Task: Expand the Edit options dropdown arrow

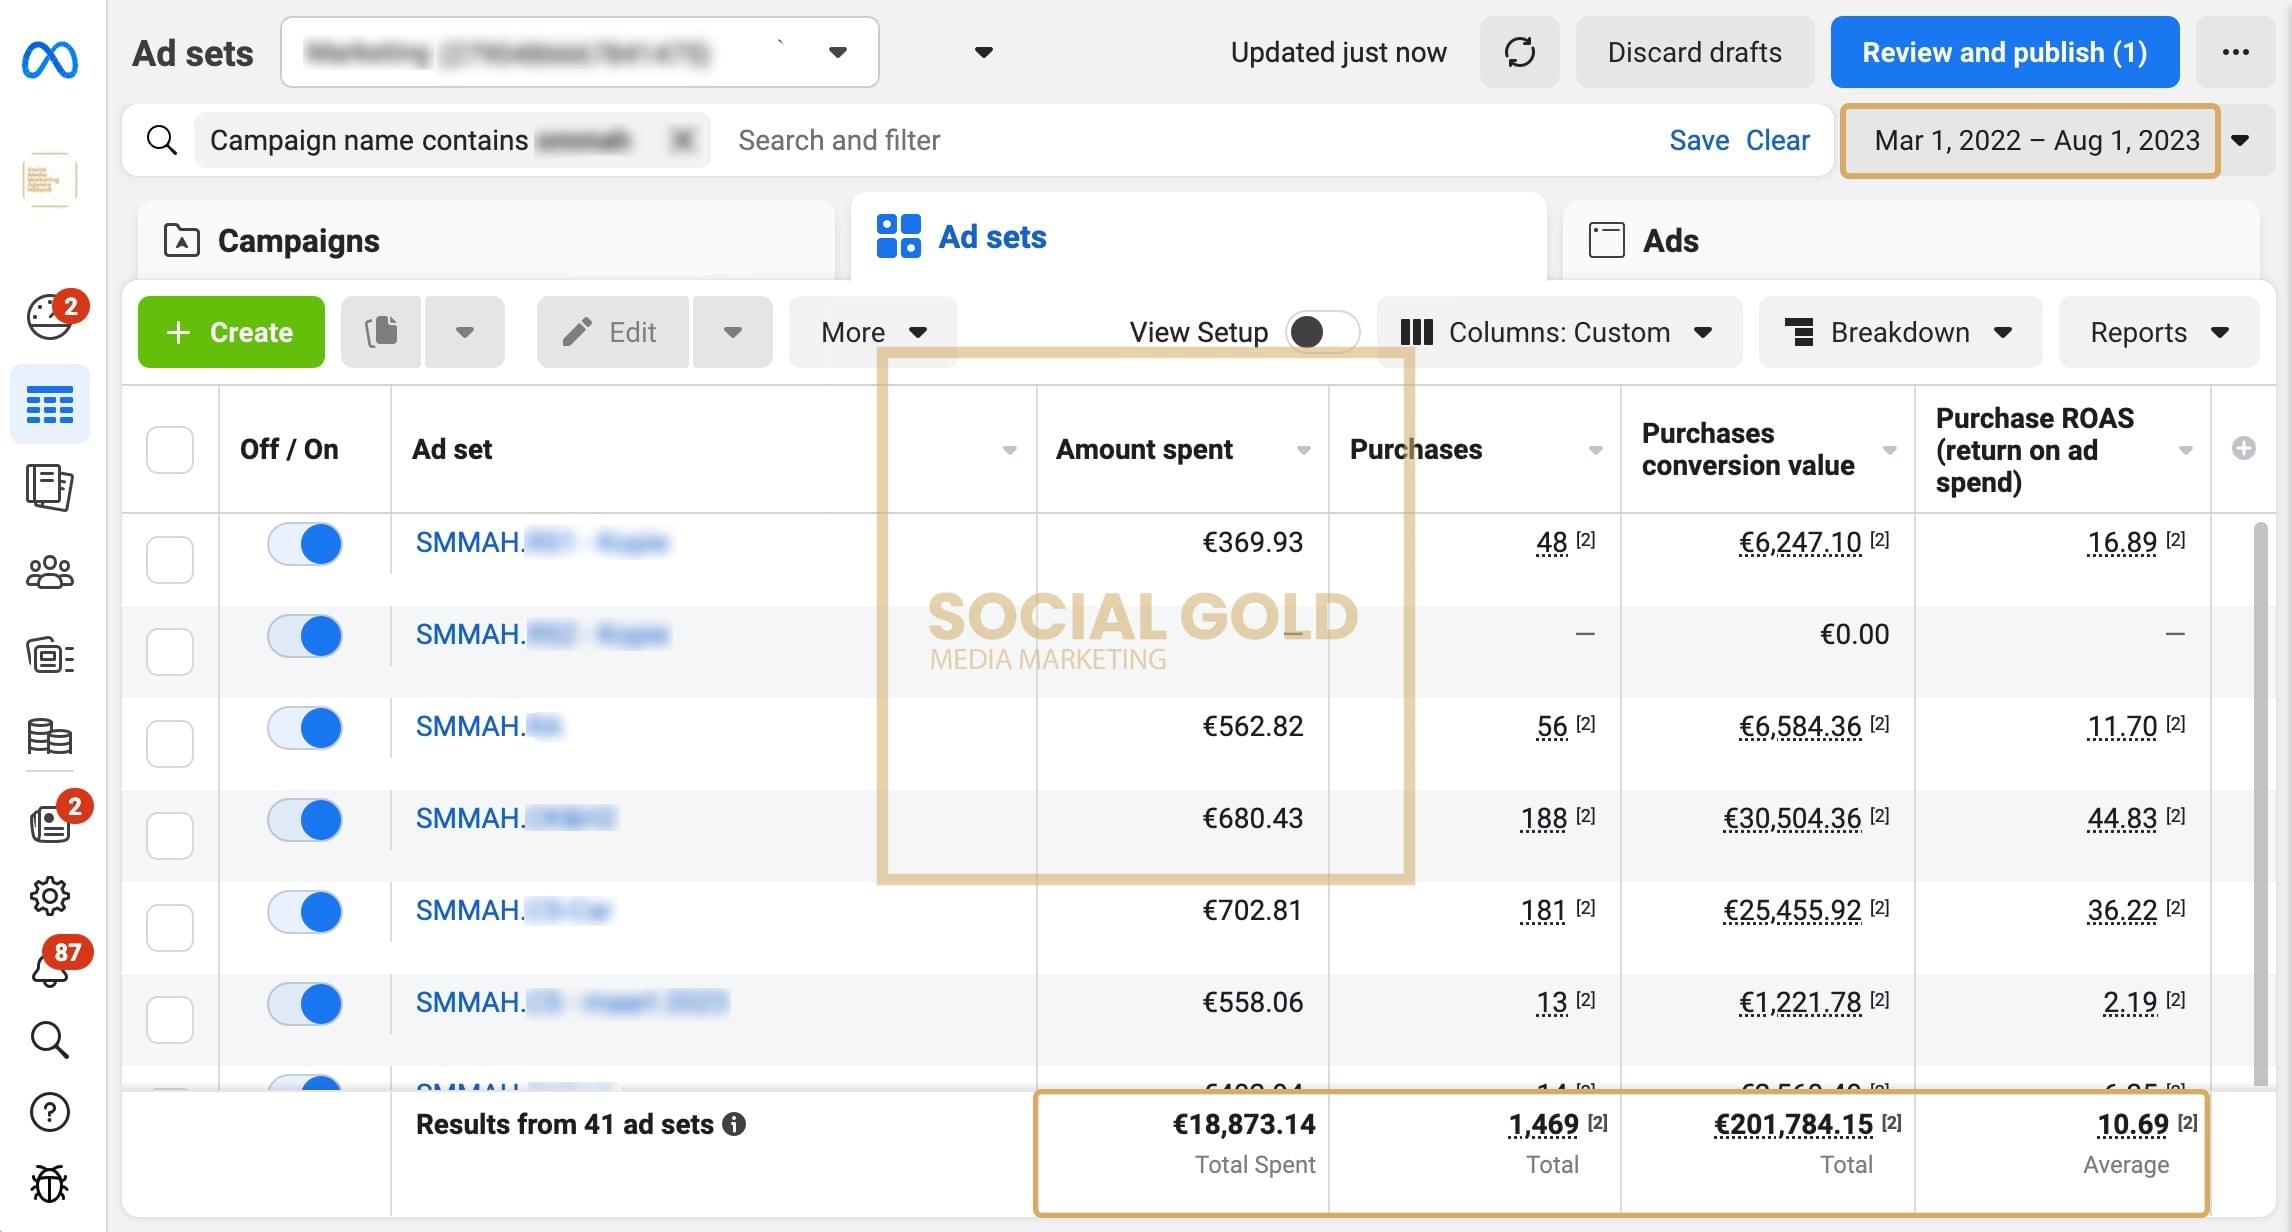Action: (733, 332)
